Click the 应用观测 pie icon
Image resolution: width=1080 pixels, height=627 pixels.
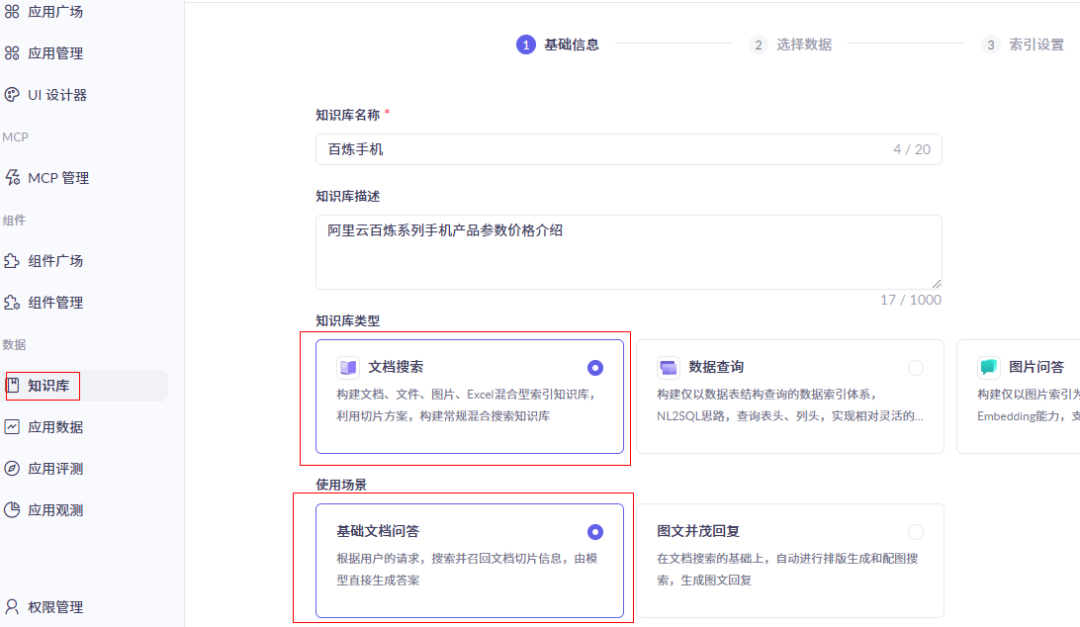click(12, 510)
